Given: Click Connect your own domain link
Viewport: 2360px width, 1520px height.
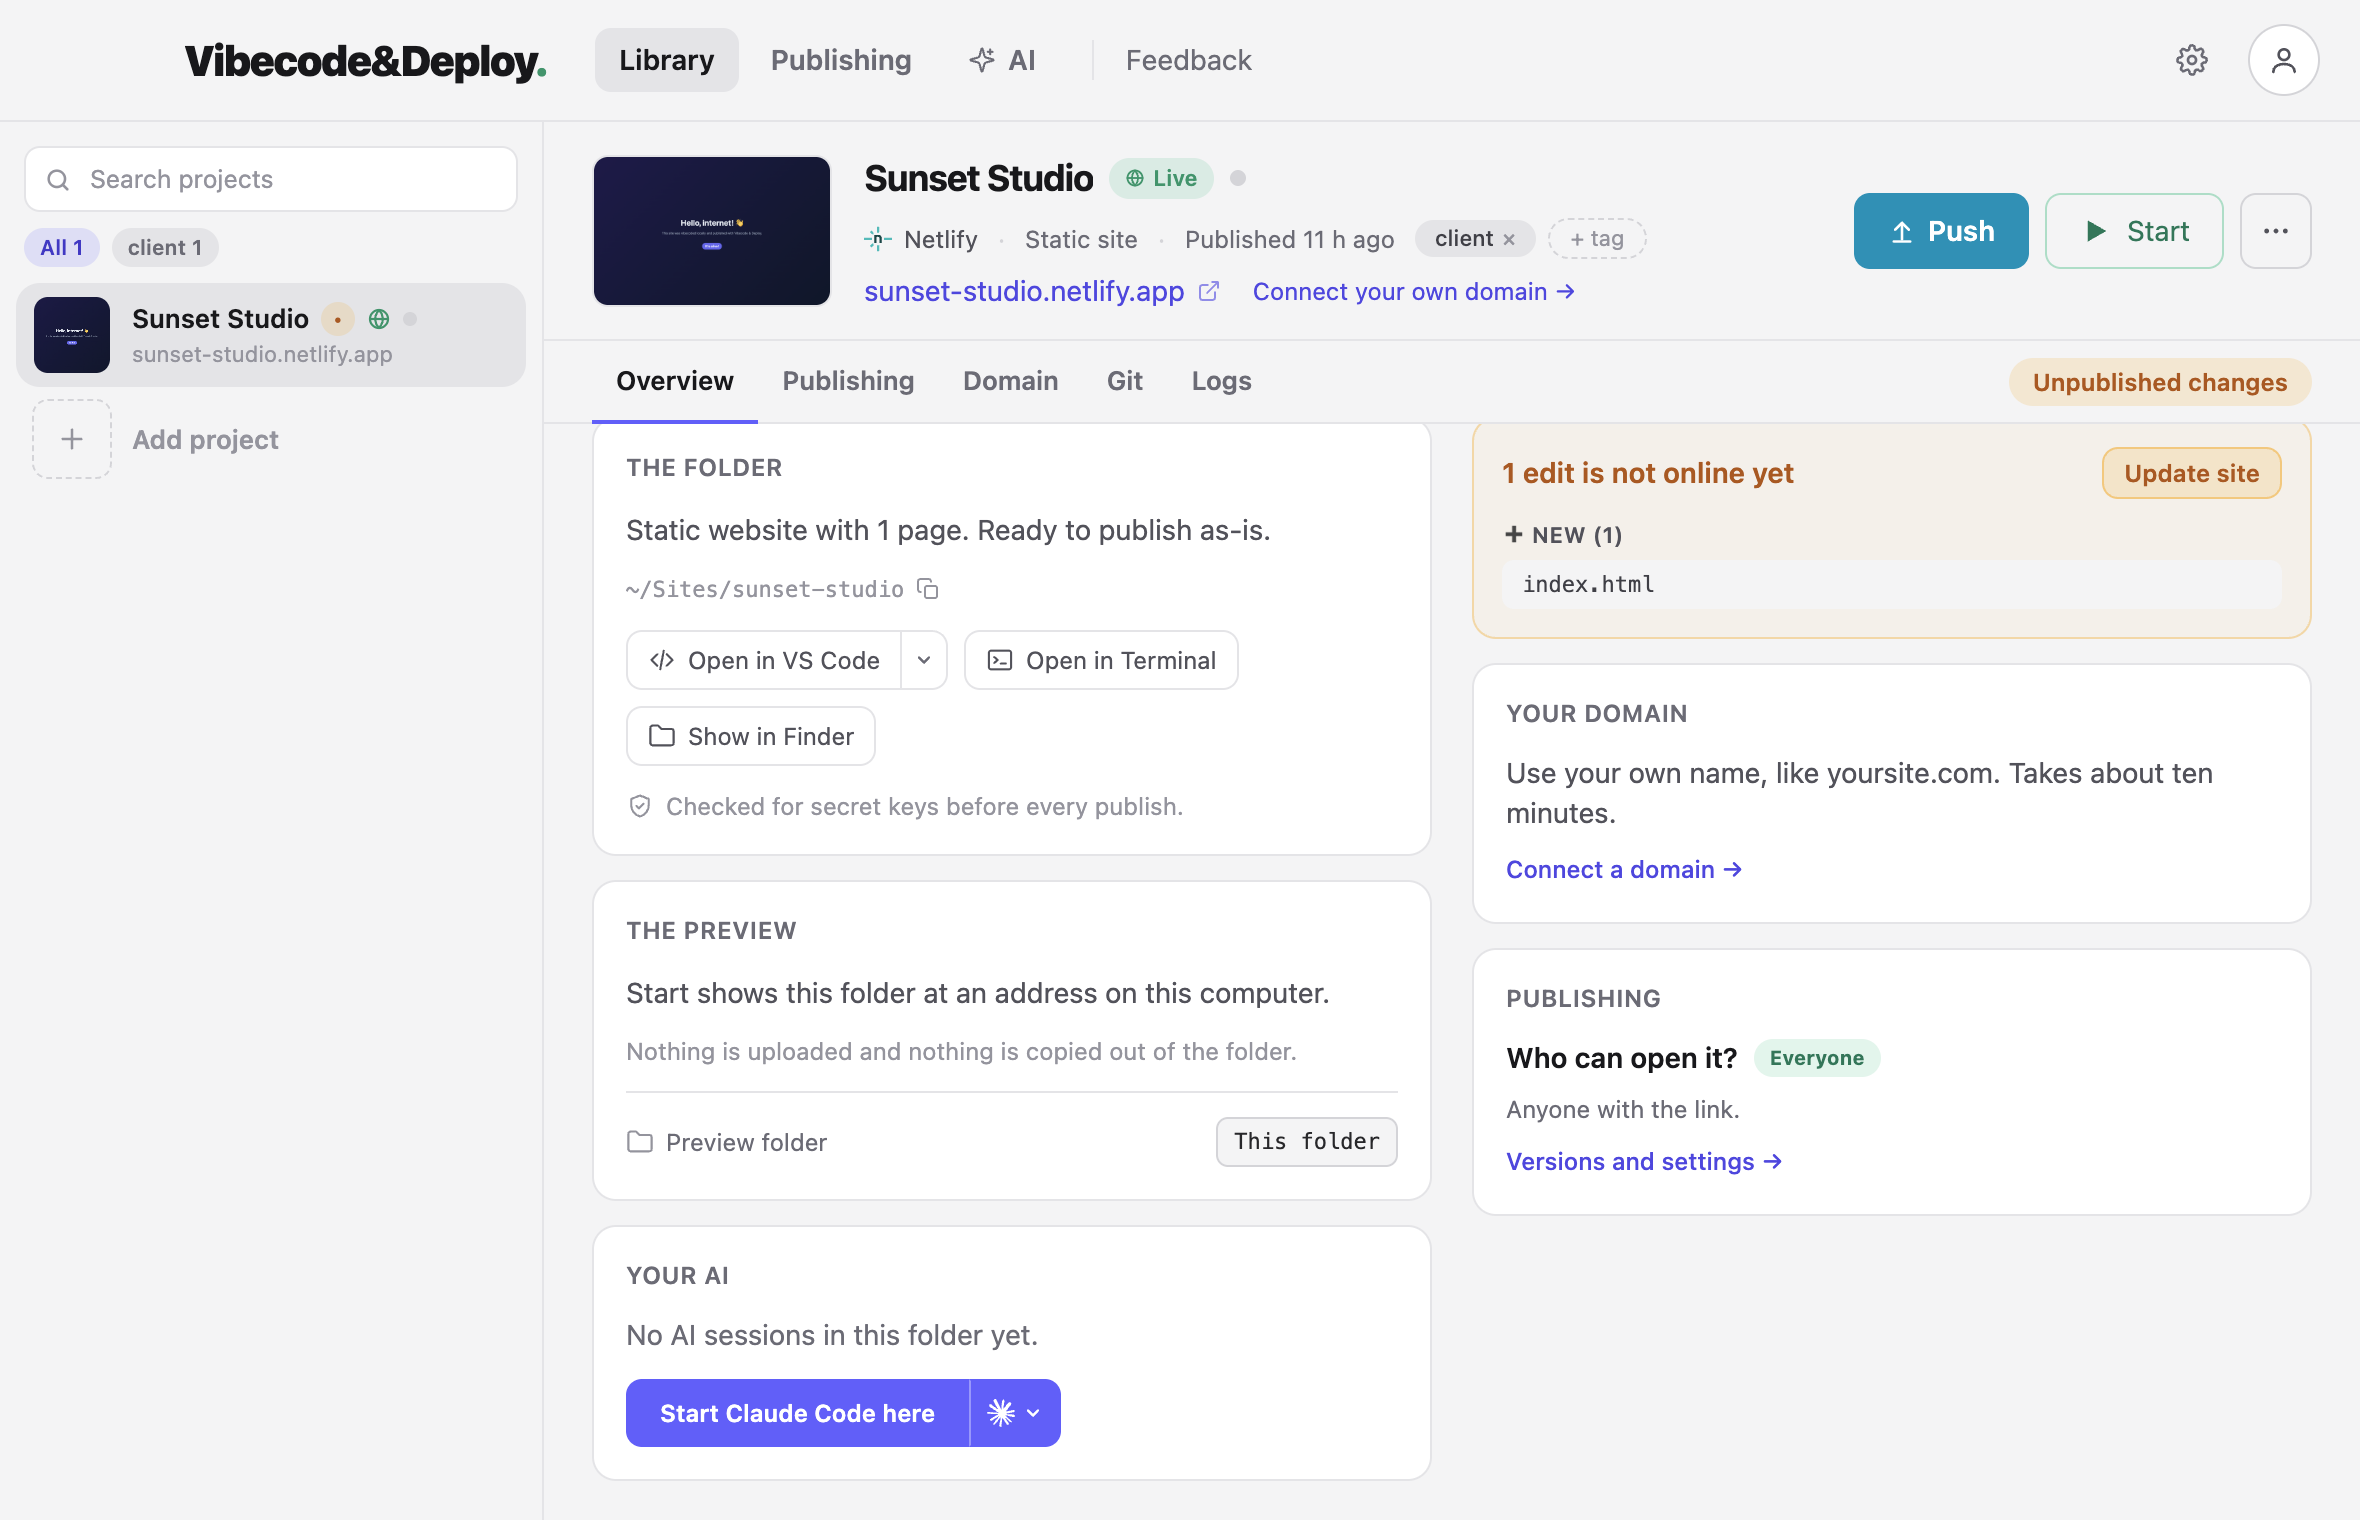Looking at the screenshot, I should click(1414, 291).
